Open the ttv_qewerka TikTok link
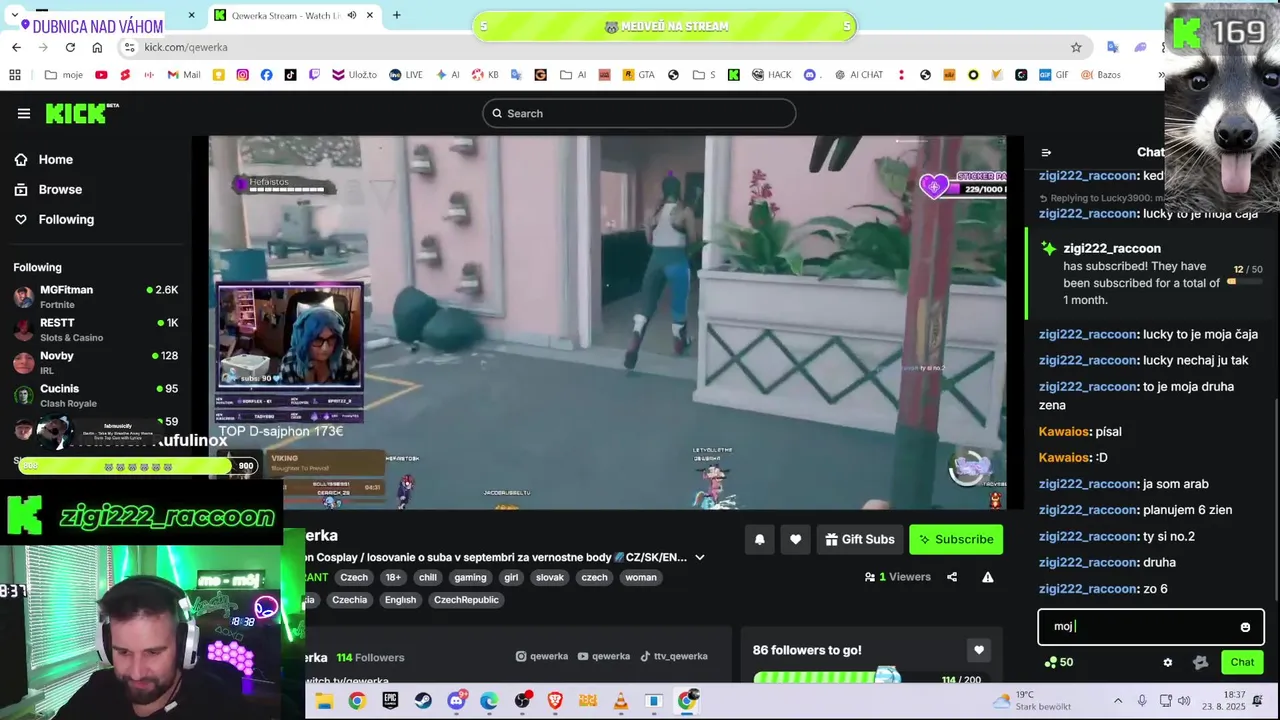Screen dimensions: 1280x720 point(674,656)
